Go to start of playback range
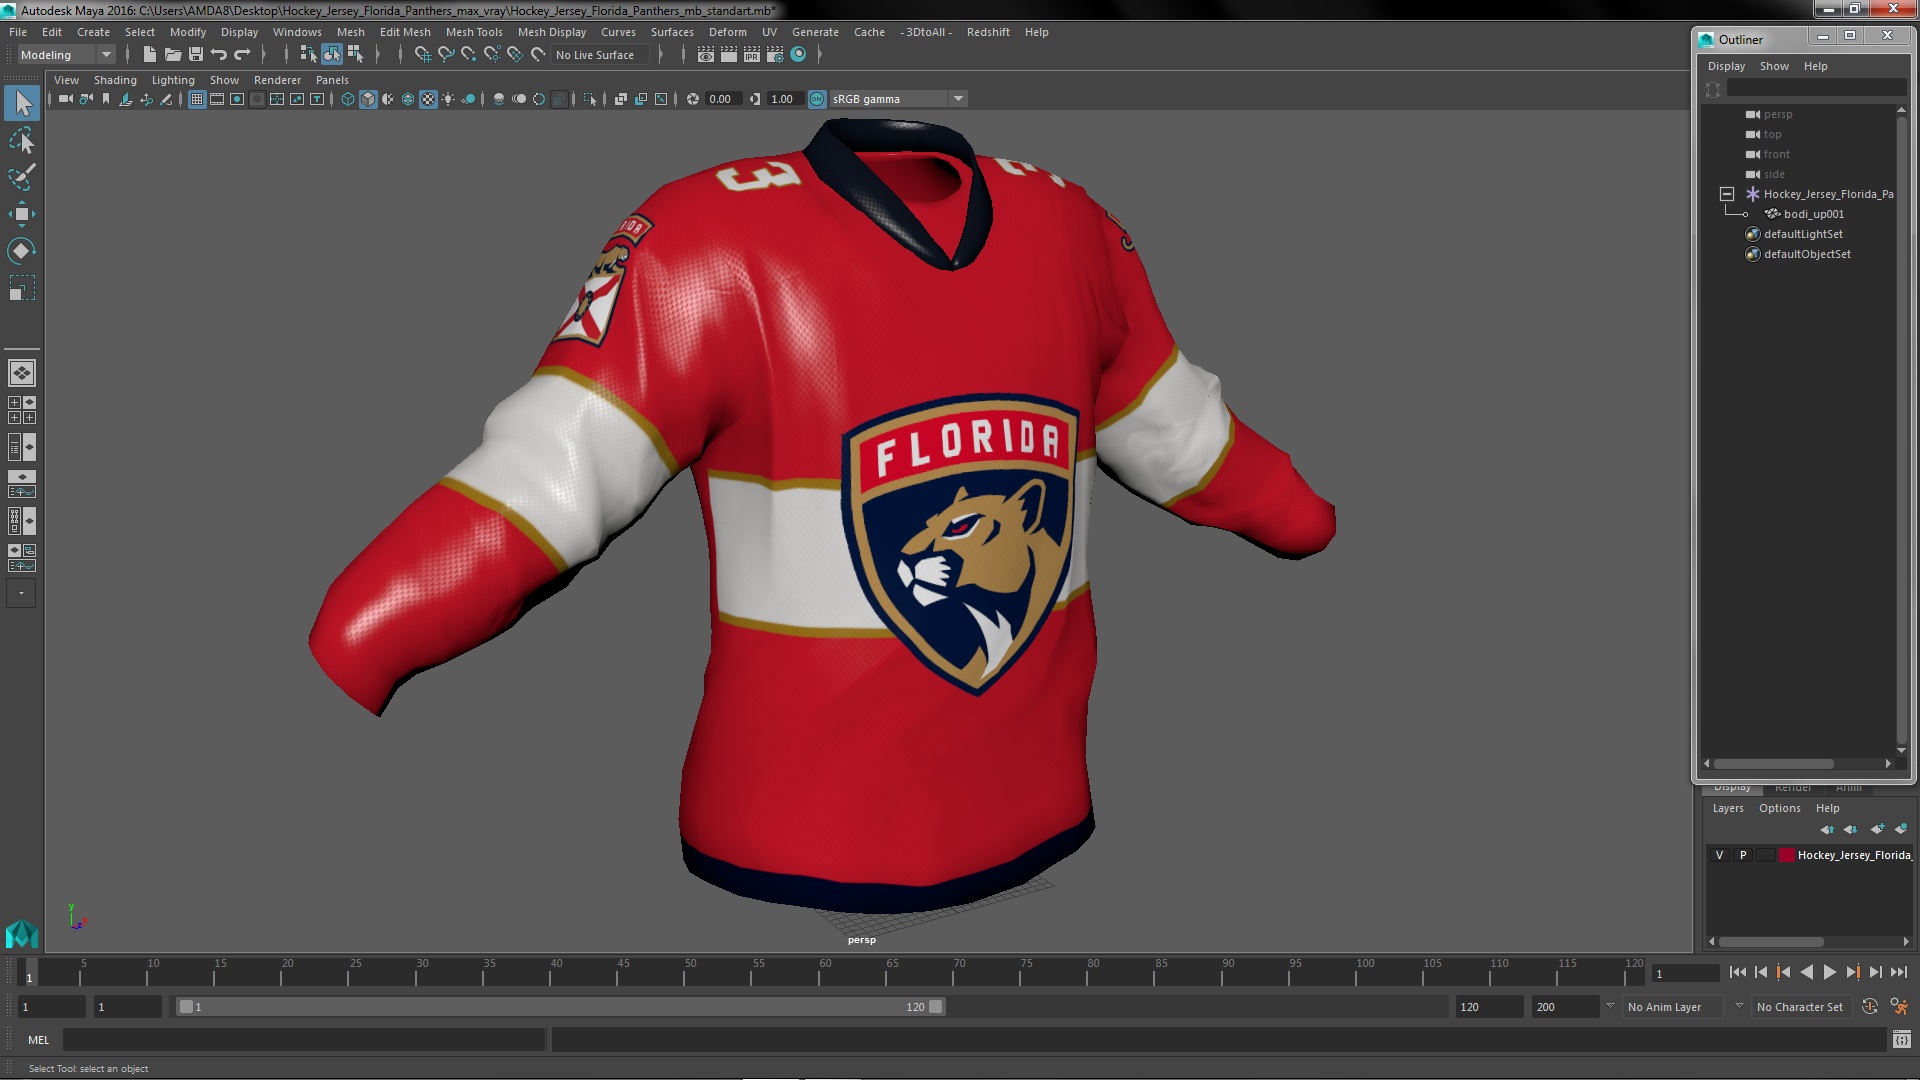The height and width of the screenshot is (1080, 1920). [1737, 972]
